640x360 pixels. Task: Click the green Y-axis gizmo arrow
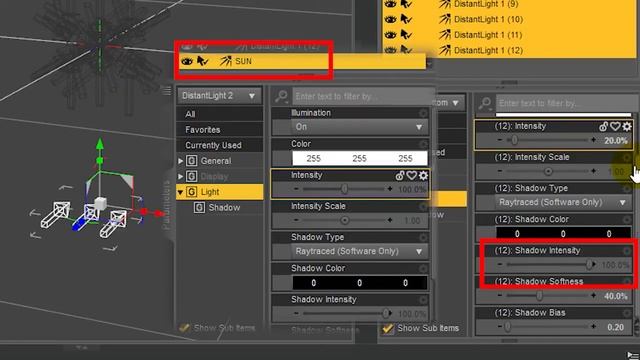100,144
